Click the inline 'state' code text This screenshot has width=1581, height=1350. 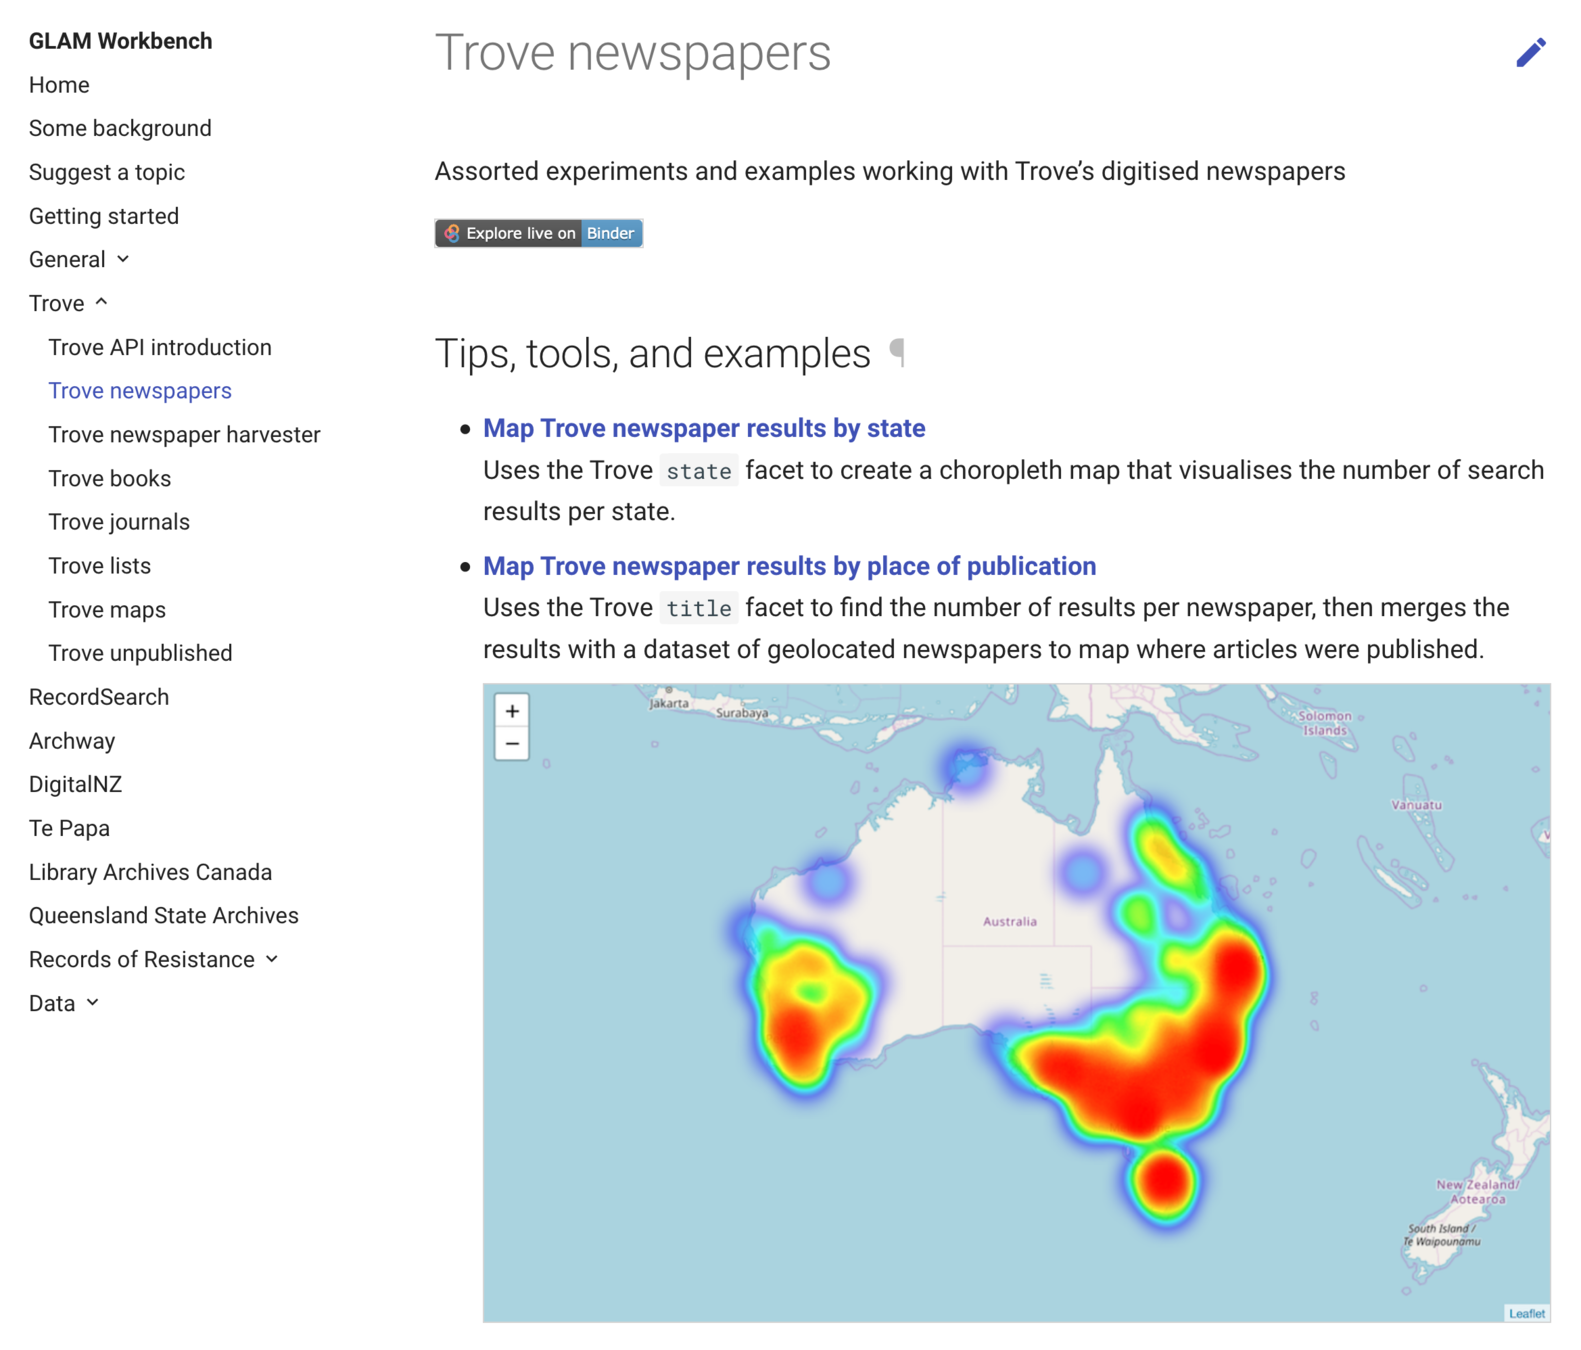pyautogui.click(x=699, y=471)
